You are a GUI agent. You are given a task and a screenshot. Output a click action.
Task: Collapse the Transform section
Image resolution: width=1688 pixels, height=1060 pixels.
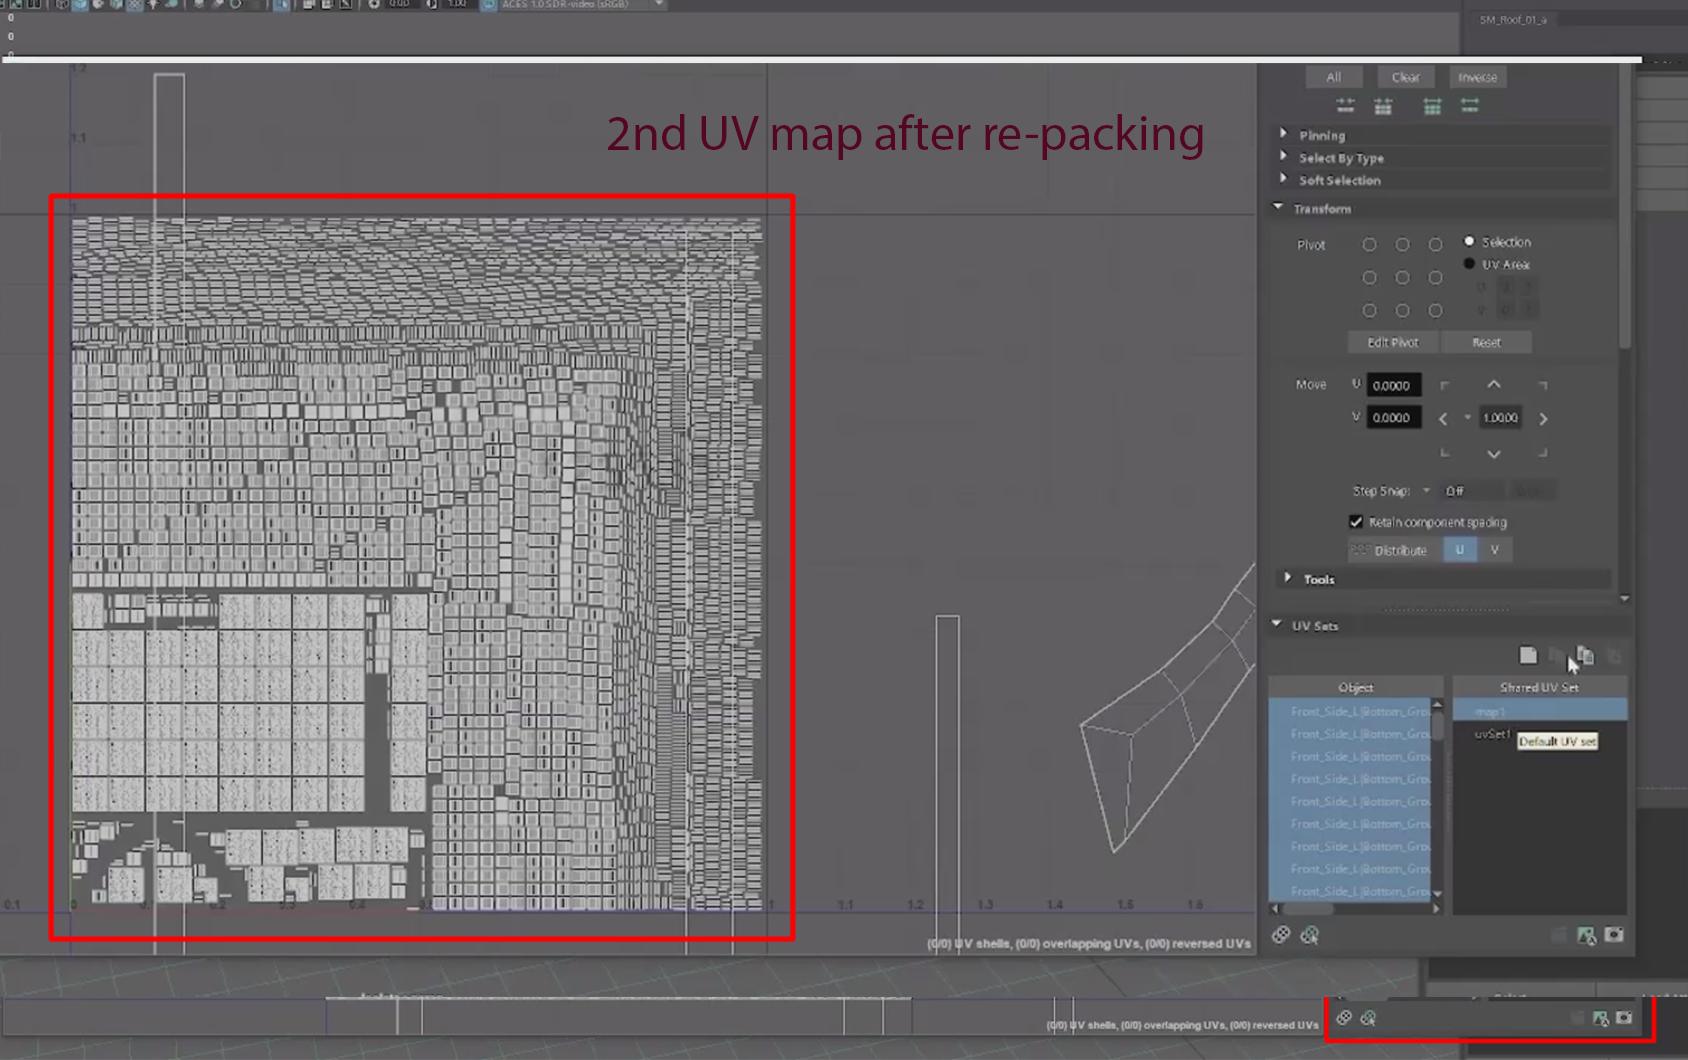[x=1278, y=208]
